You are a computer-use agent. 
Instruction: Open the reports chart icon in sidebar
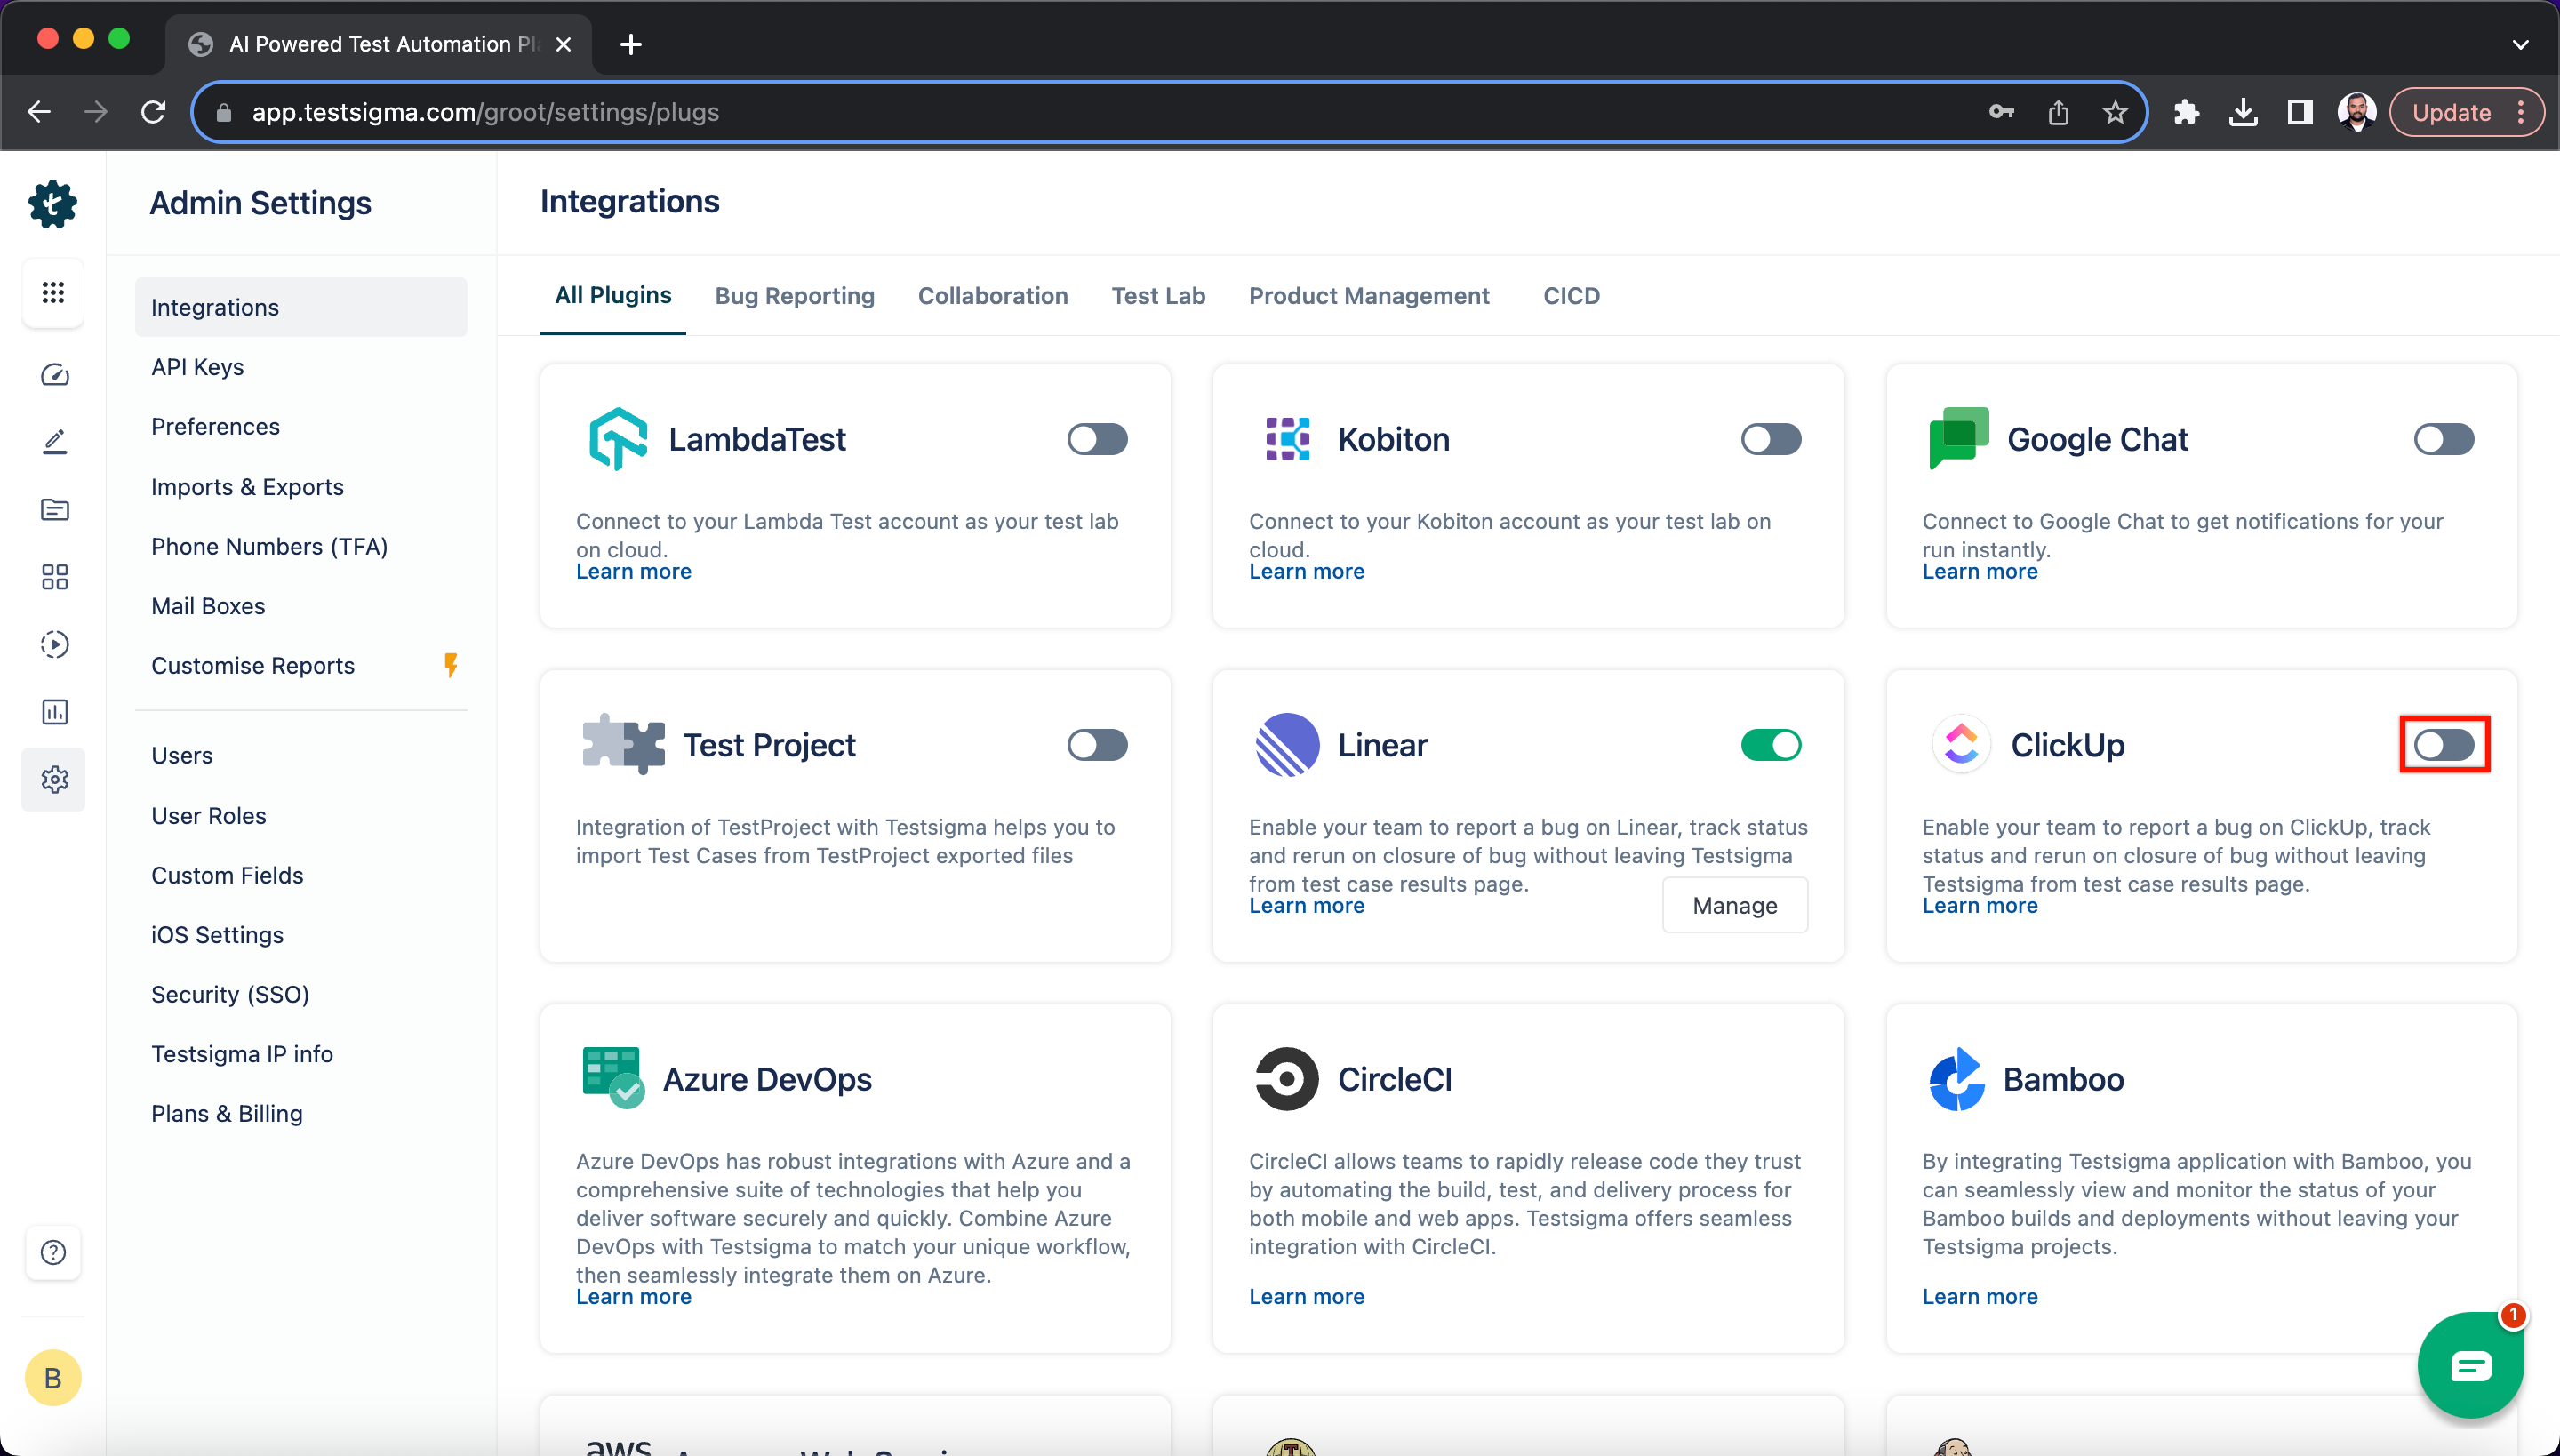coord(54,712)
